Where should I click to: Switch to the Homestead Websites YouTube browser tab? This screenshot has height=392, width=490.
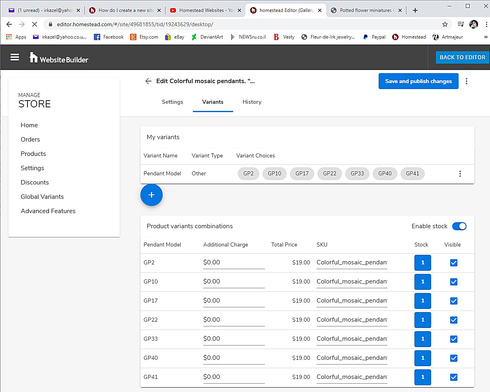point(205,10)
